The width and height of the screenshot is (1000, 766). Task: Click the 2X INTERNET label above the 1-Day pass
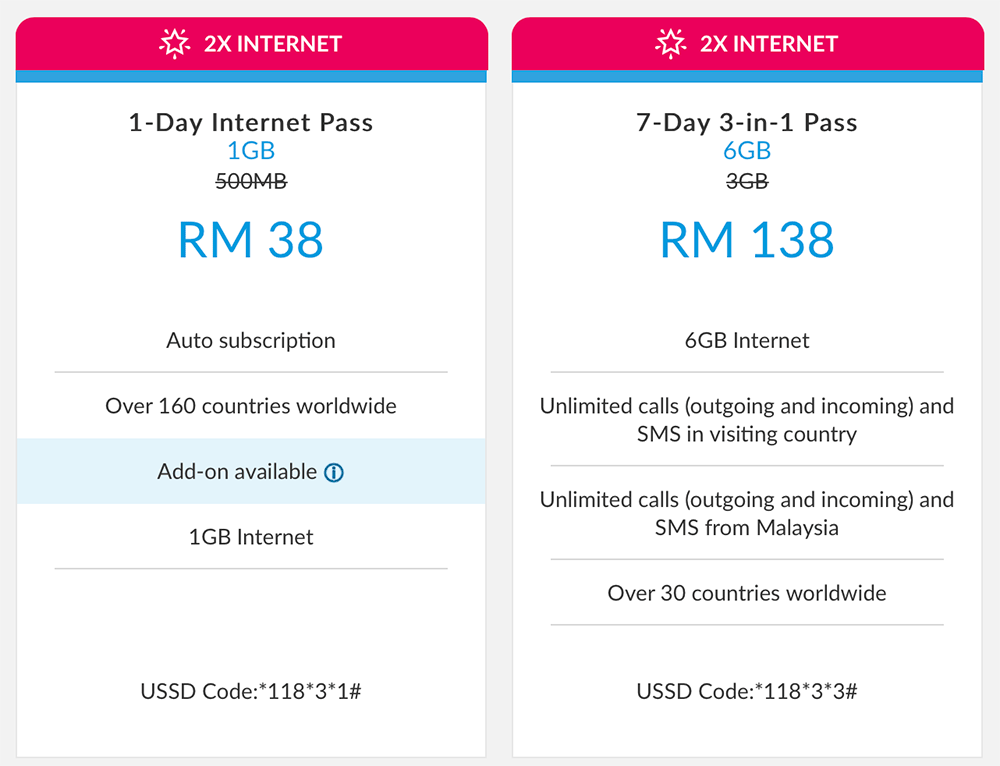[x=273, y=44]
